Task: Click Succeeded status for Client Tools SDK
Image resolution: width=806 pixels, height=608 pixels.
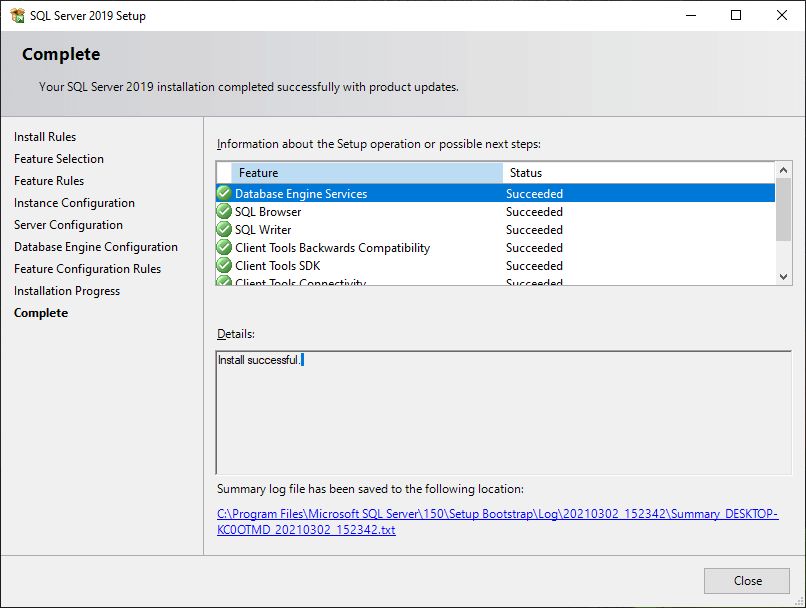Action: click(x=534, y=266)
